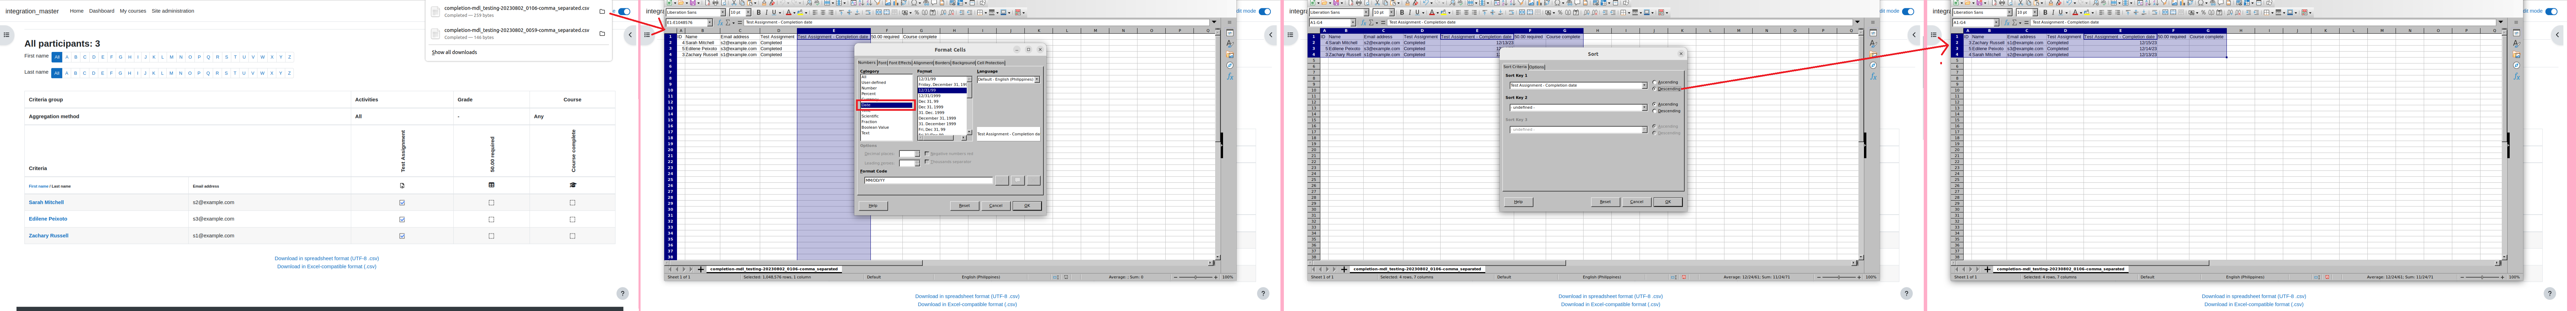Image resolution: width=2576 pixels, height=311 pixels.
Task: Click Show all downloads in the browser popup
Action: coord(454,52)
